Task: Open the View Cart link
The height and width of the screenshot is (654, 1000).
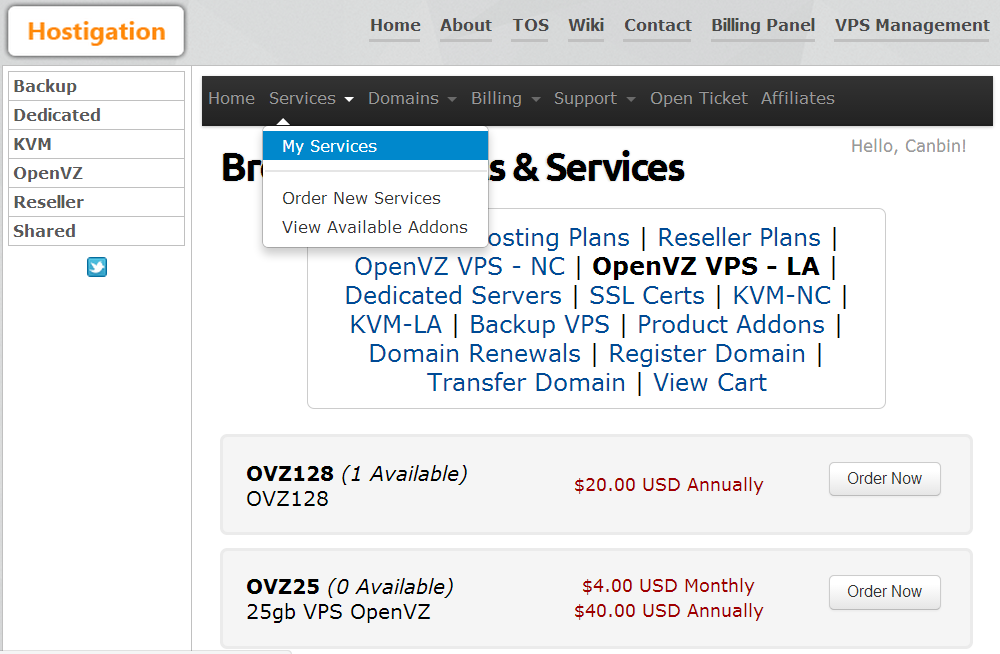Action: pos(710,383)
